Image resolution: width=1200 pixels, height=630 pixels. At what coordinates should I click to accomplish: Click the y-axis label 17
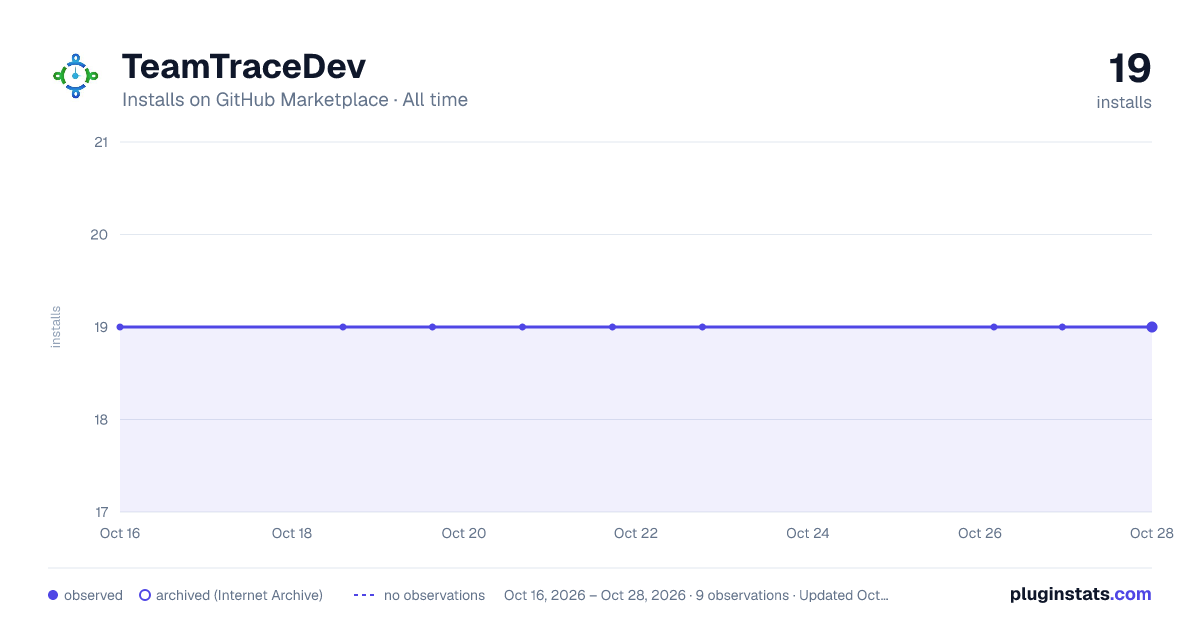coord(100,512)
